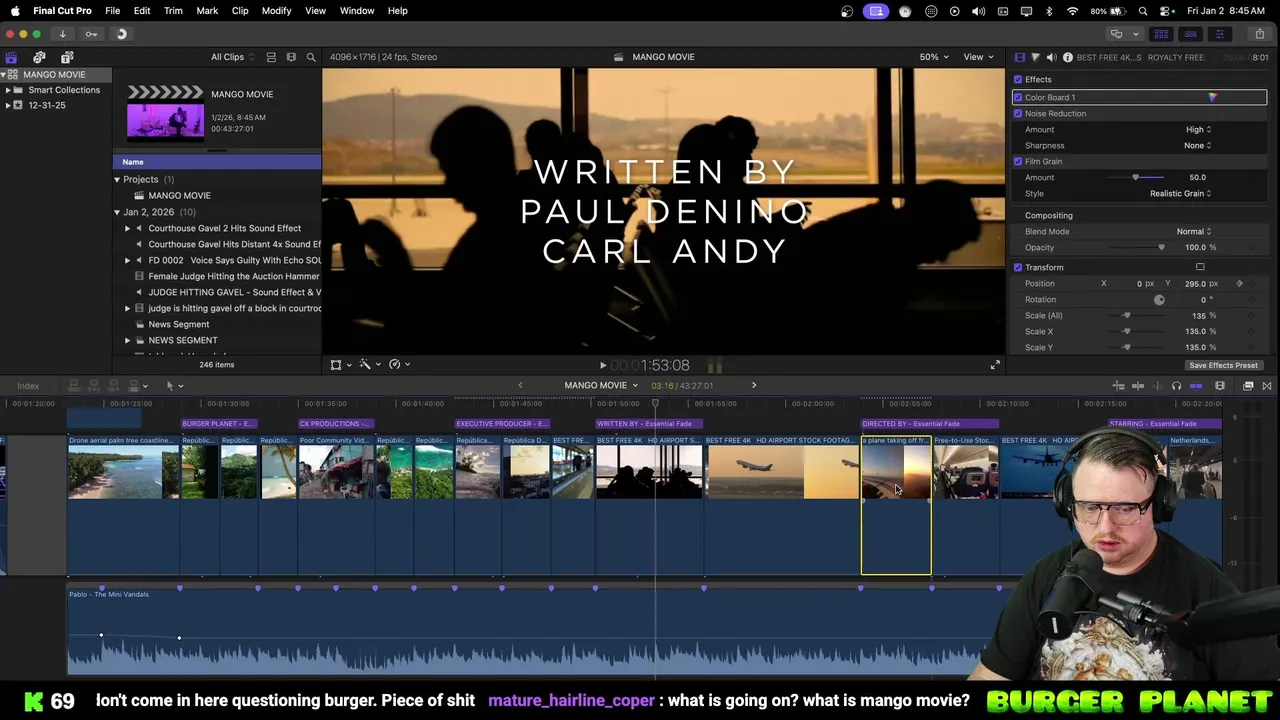Open the Info inspector icon

point(1067,57)
